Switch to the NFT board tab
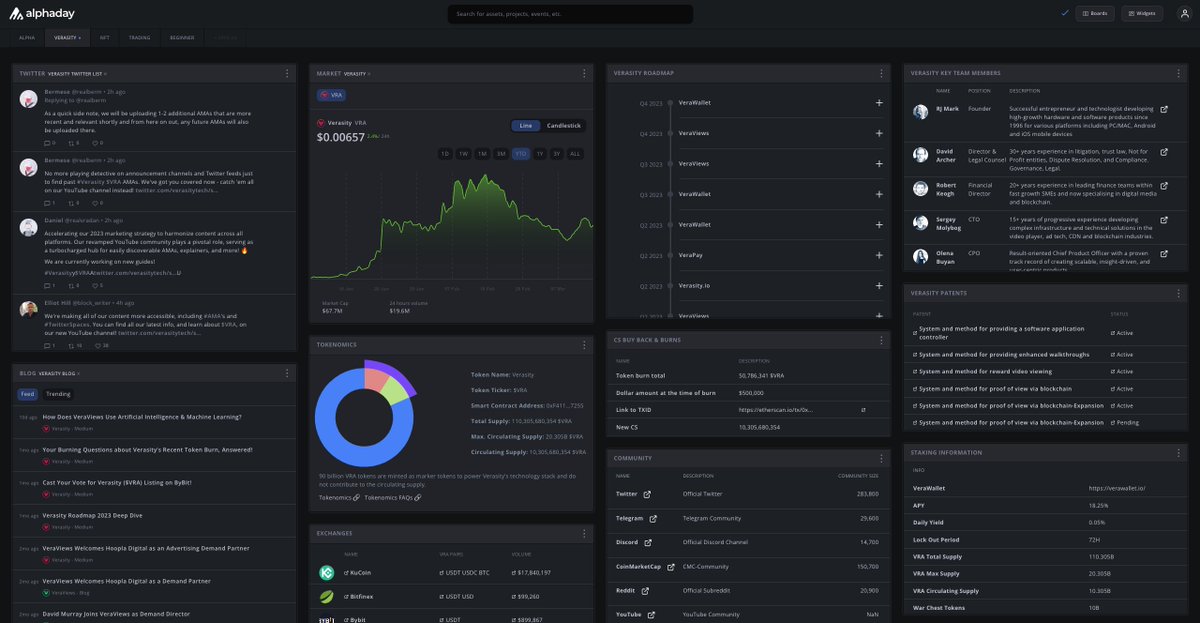The height and width of the screenshot is (623, 1200). tap(104, 38)
